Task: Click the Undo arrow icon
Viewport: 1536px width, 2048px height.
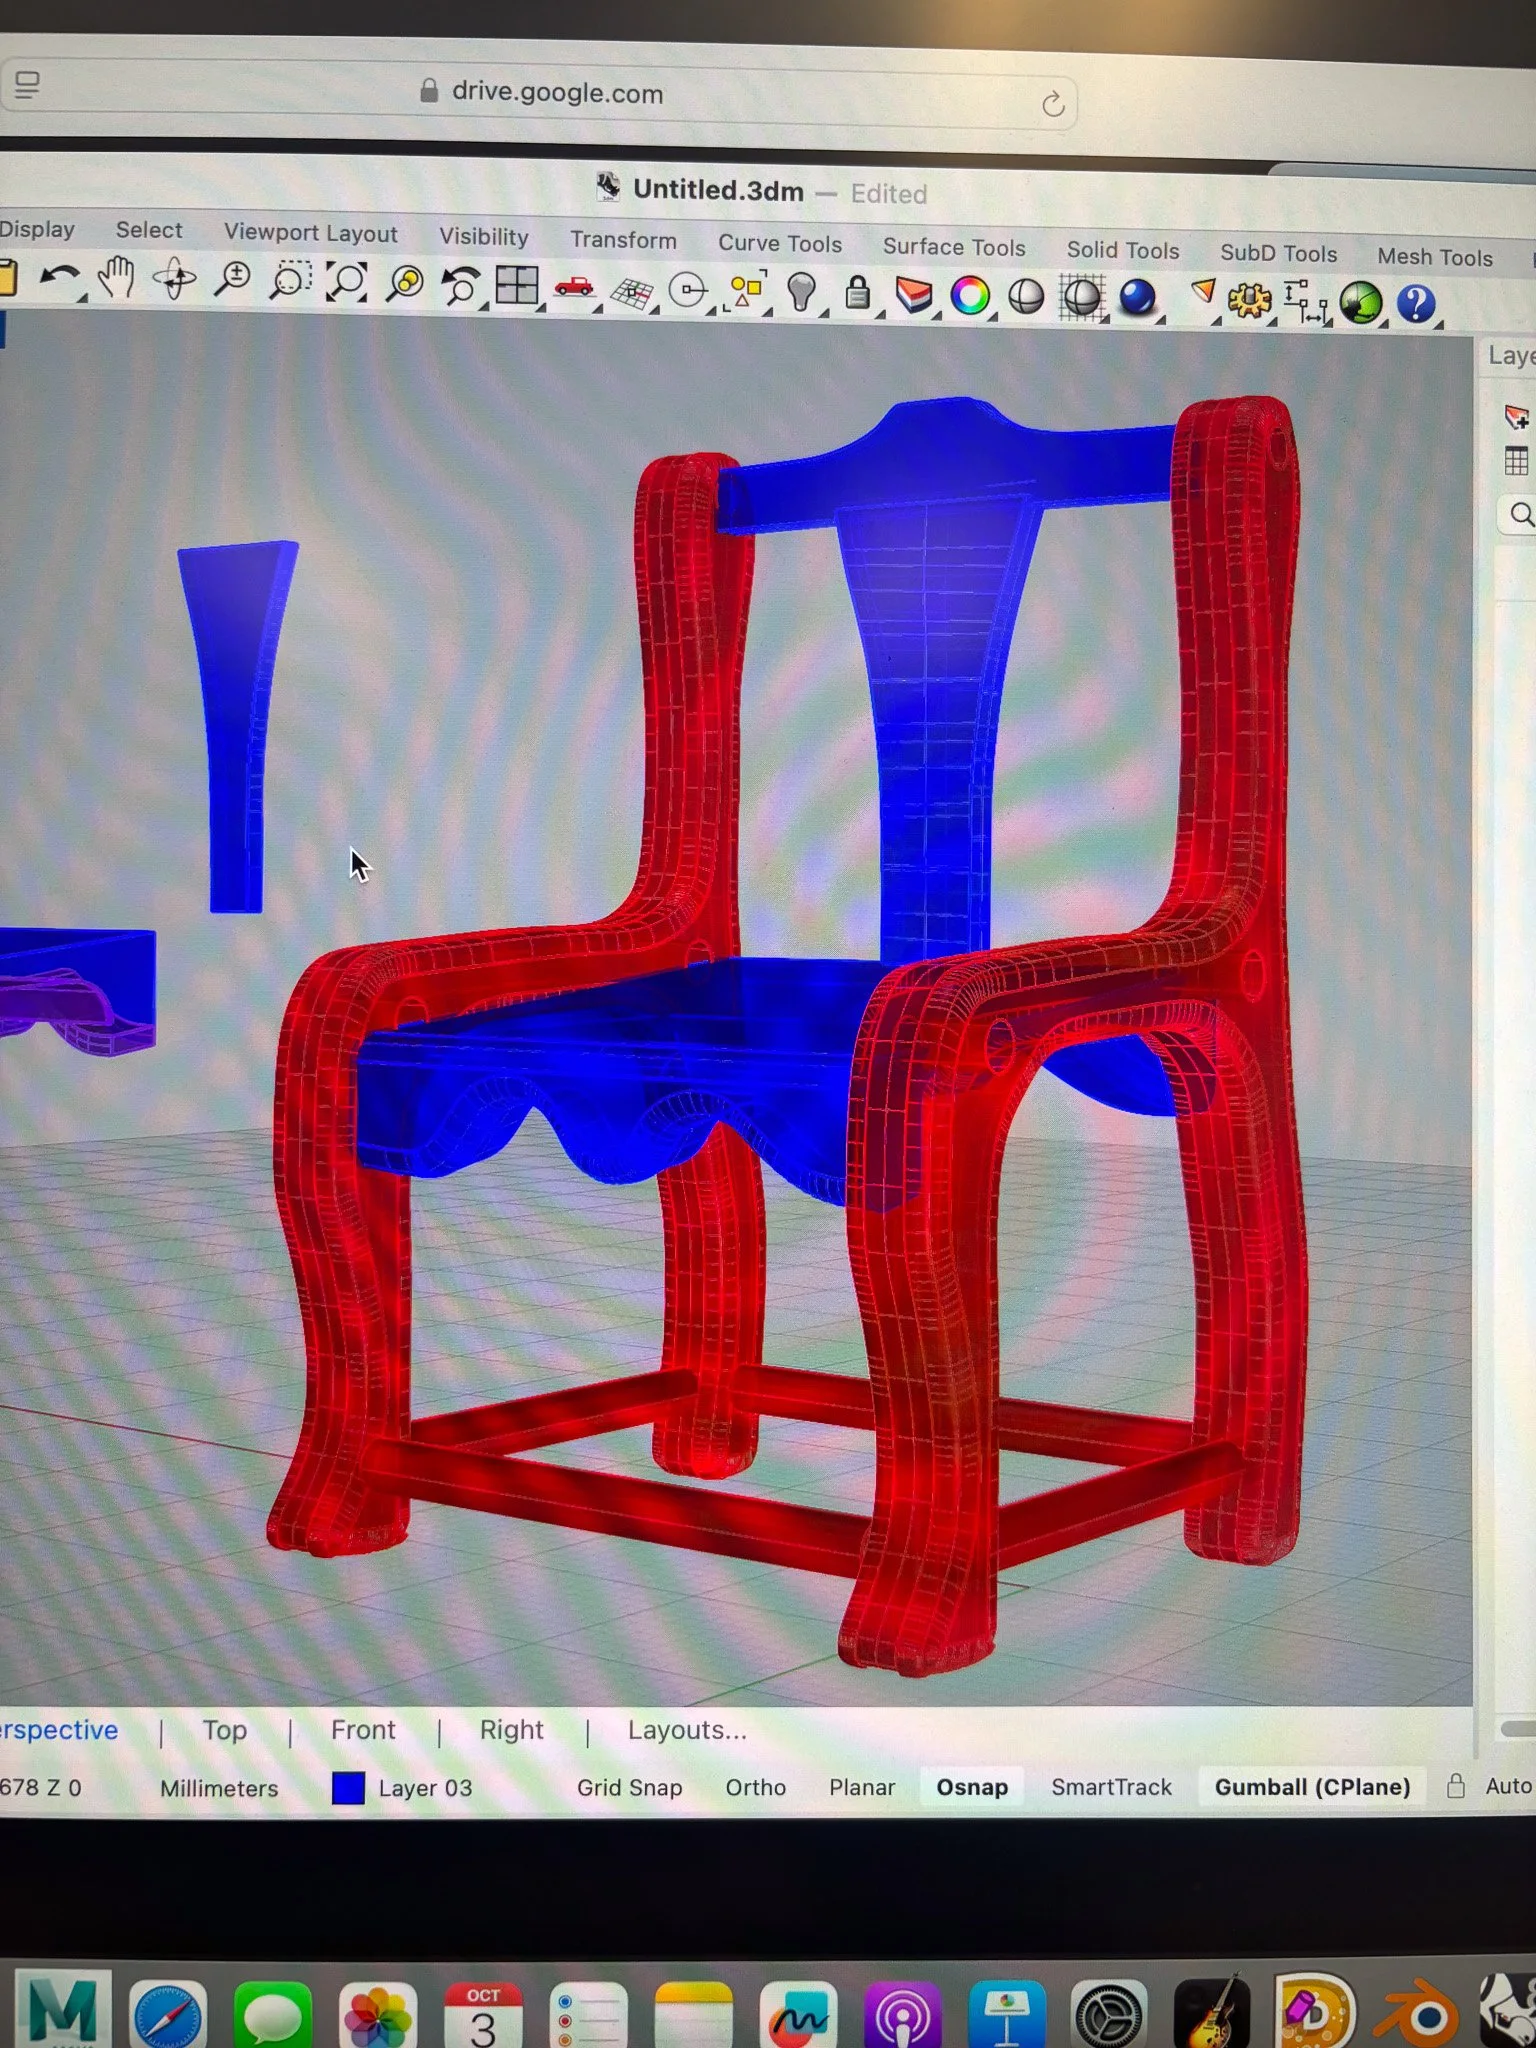Action: click(60, 277)
